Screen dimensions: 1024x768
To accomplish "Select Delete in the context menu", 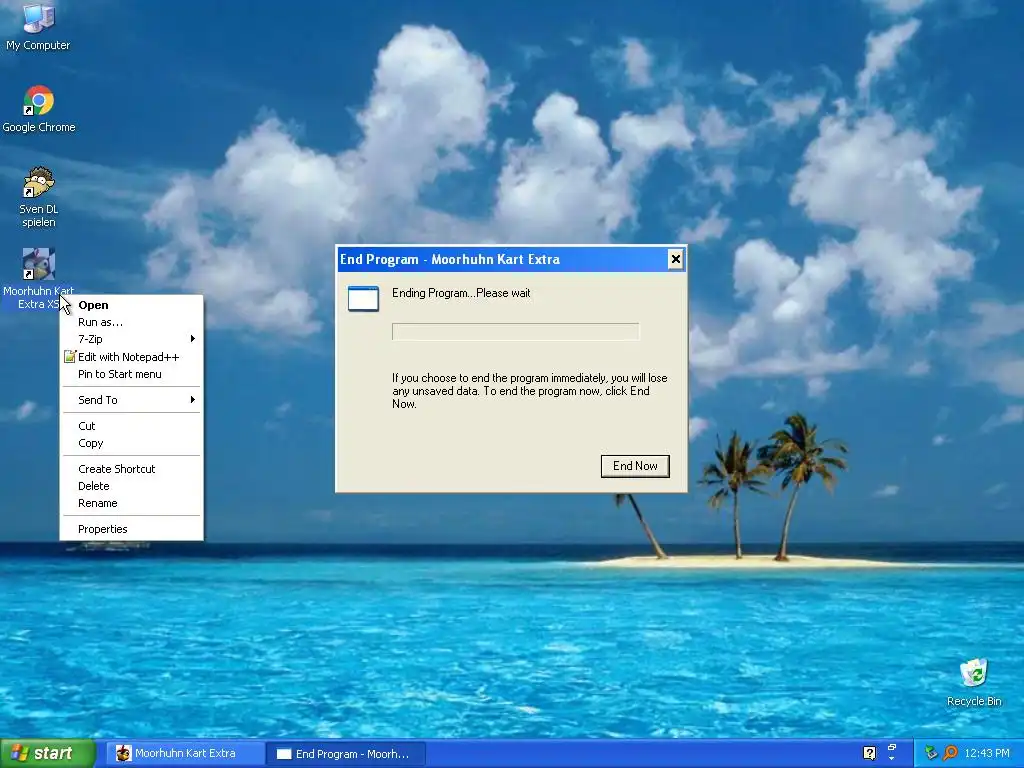I will [x=131, y=486].
